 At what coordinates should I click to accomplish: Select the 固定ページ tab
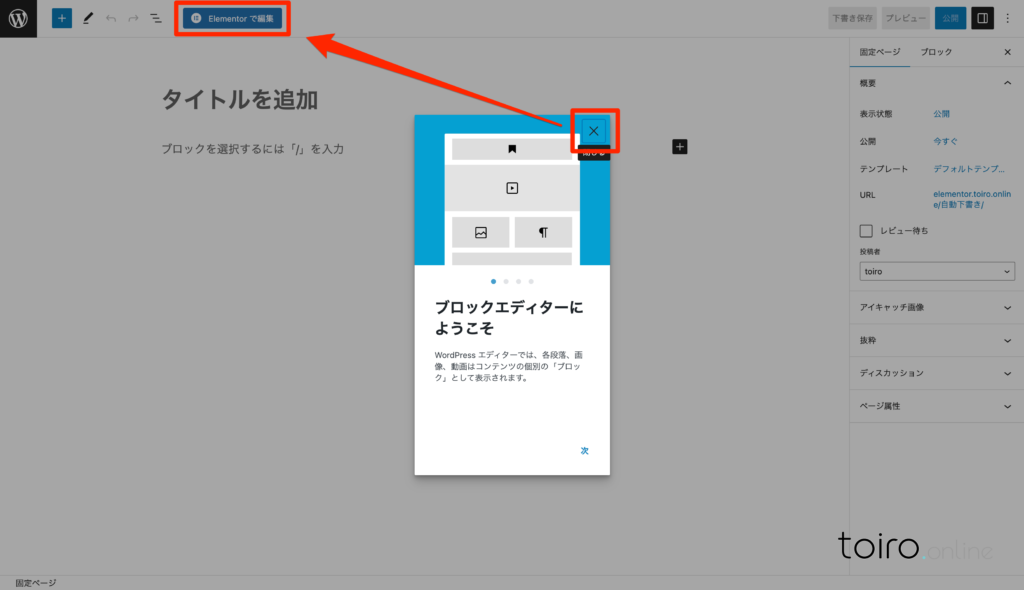click(x=880, y=52)
